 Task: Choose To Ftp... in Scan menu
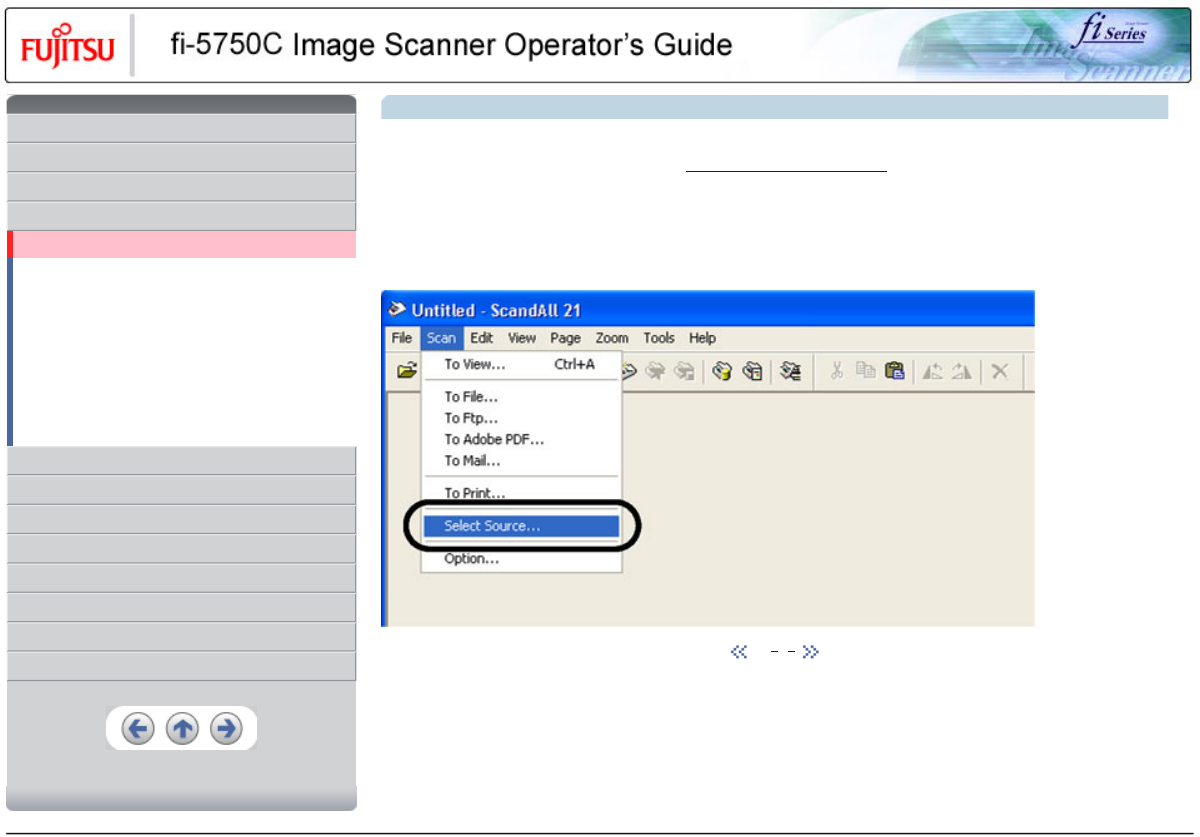pos(521,418)
